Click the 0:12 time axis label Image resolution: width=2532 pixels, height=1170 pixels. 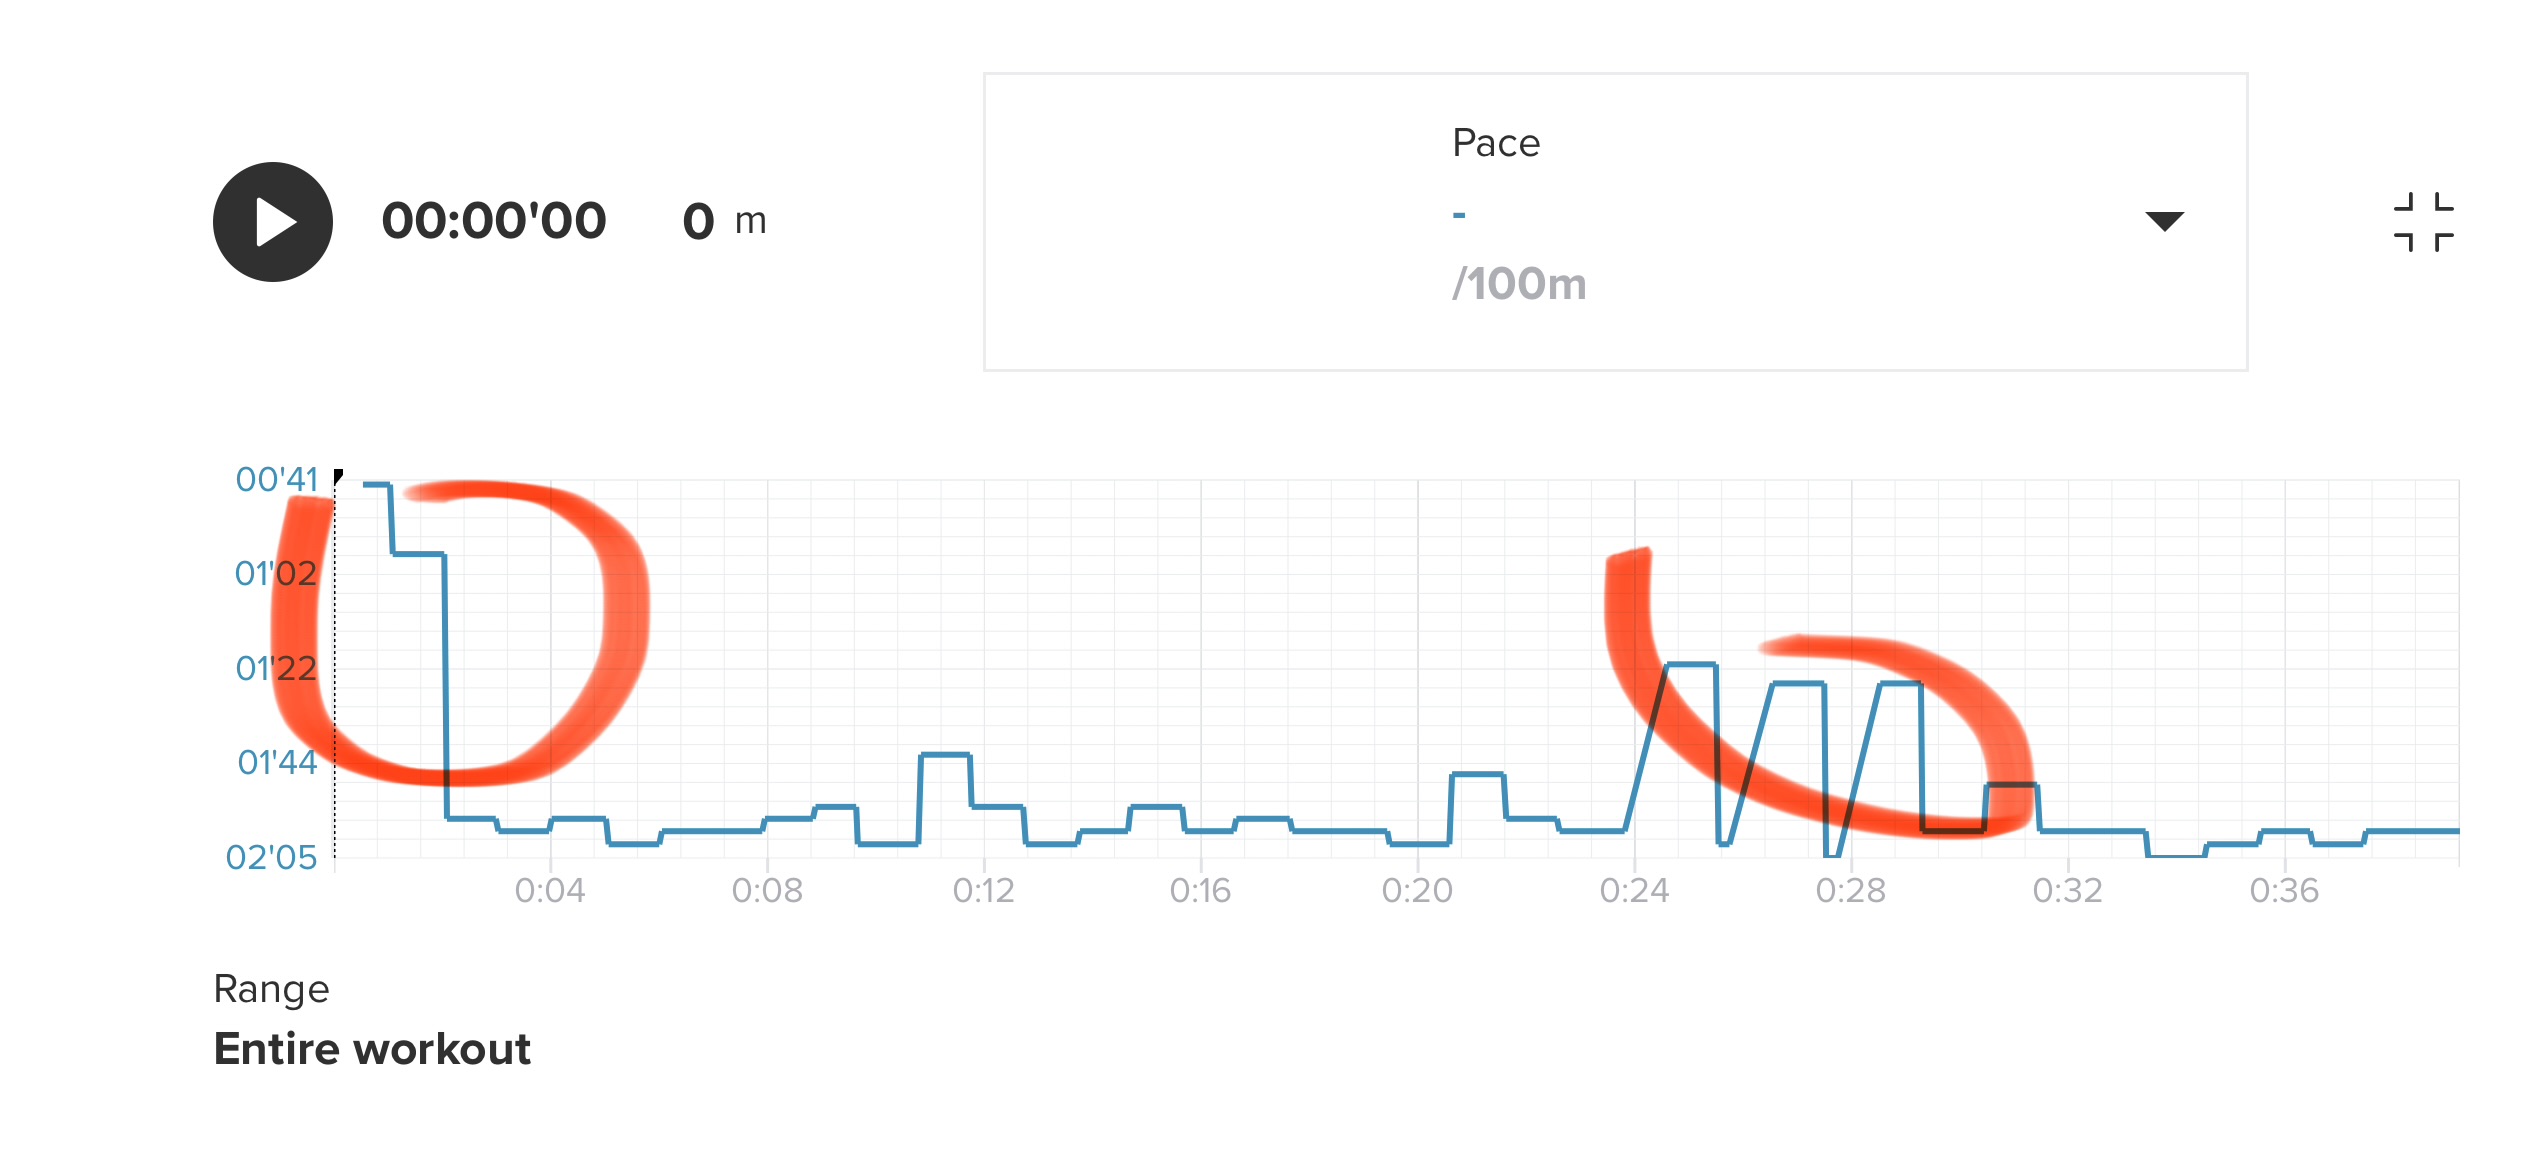pyautogui.click(x=983, y=890)
